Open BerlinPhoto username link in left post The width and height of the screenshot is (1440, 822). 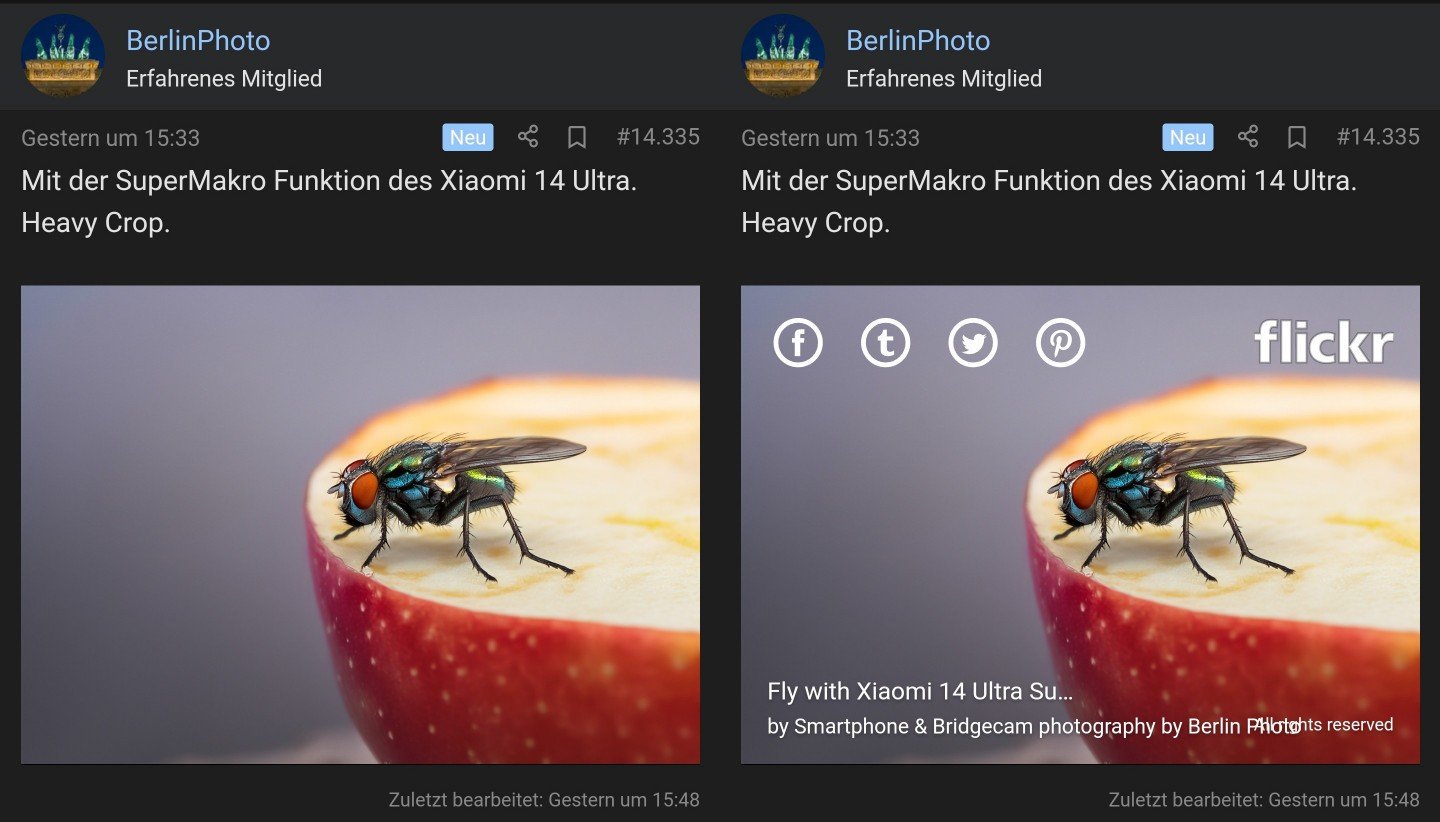198,41
